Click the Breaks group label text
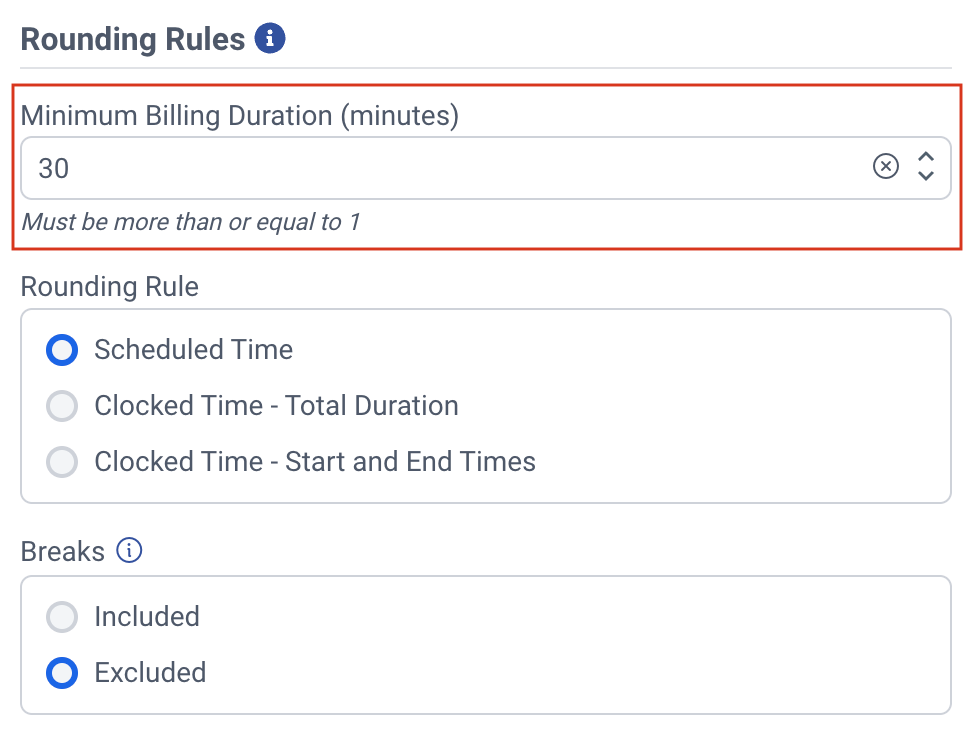Viewport: 980px width, 740px height. (63, 551)
